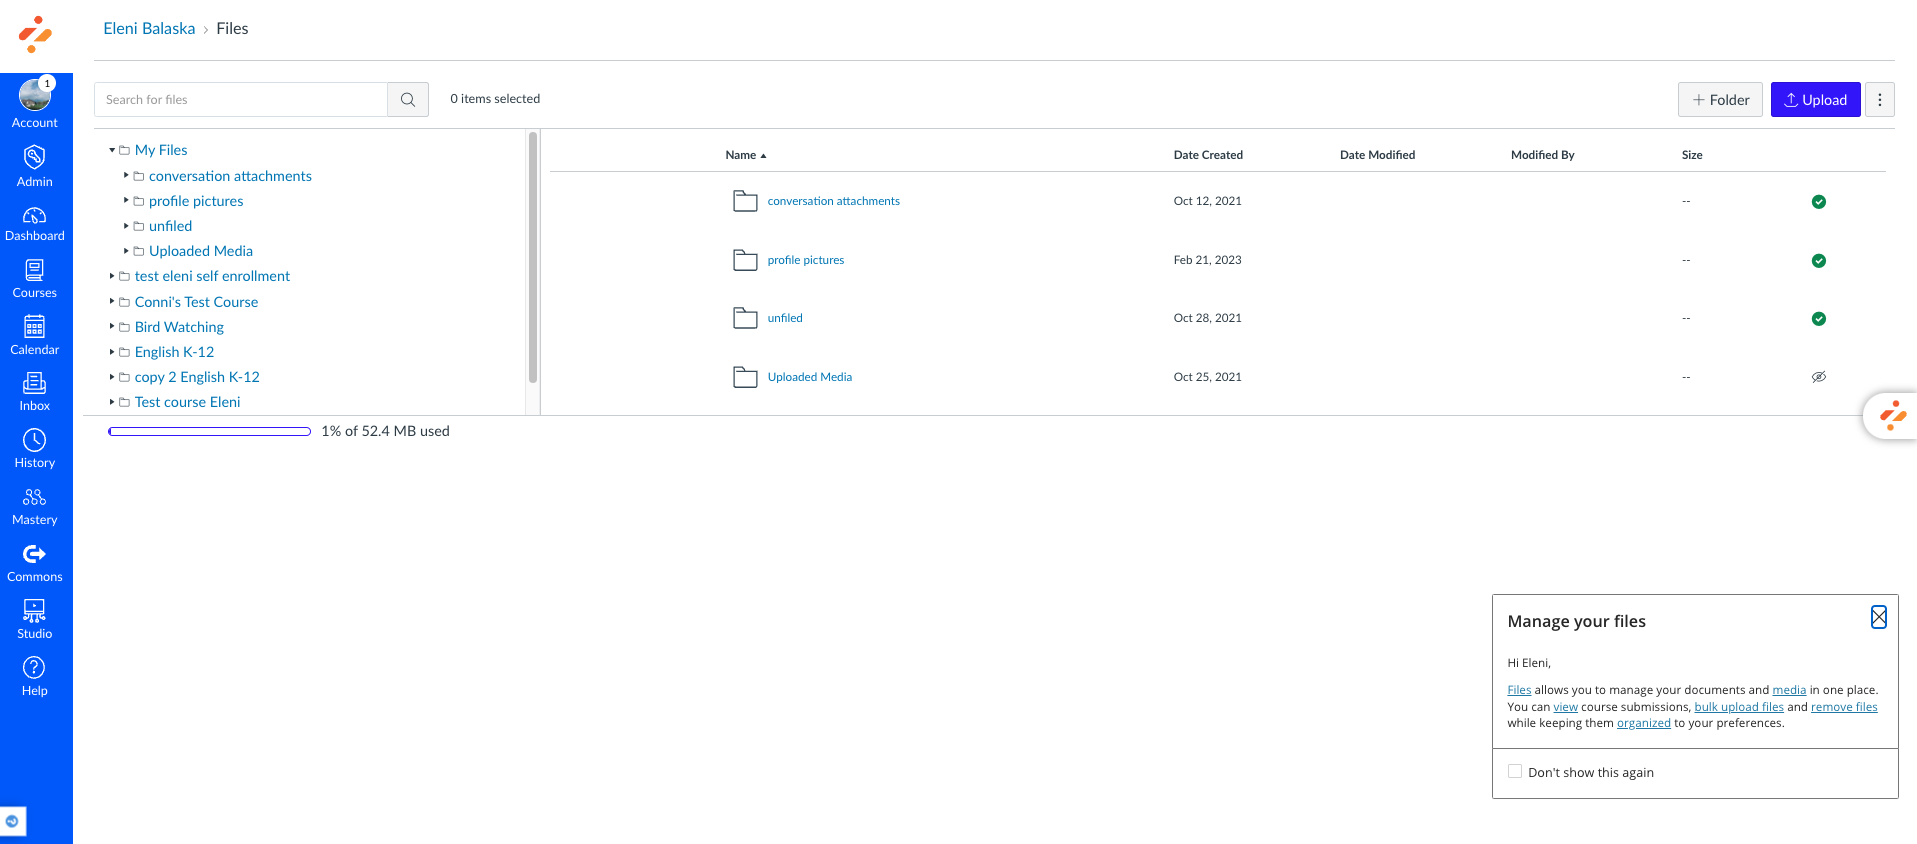Expand test eleni self enrollment node
This screenshot has height=844, width=1917.
pos(112,276)
